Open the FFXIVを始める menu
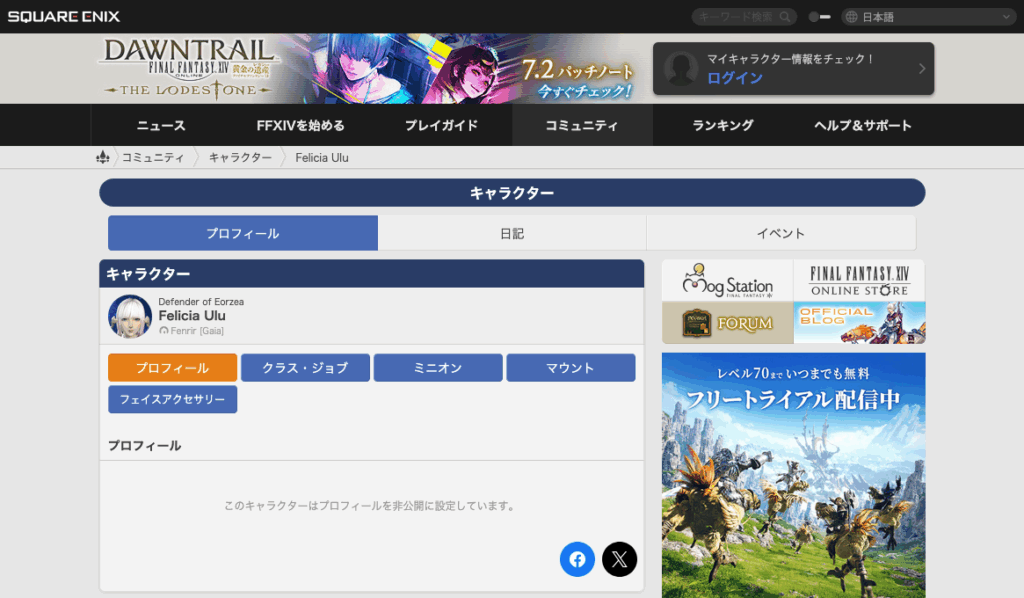This screenshot has width=1024, height=598. tap(300, 125)
